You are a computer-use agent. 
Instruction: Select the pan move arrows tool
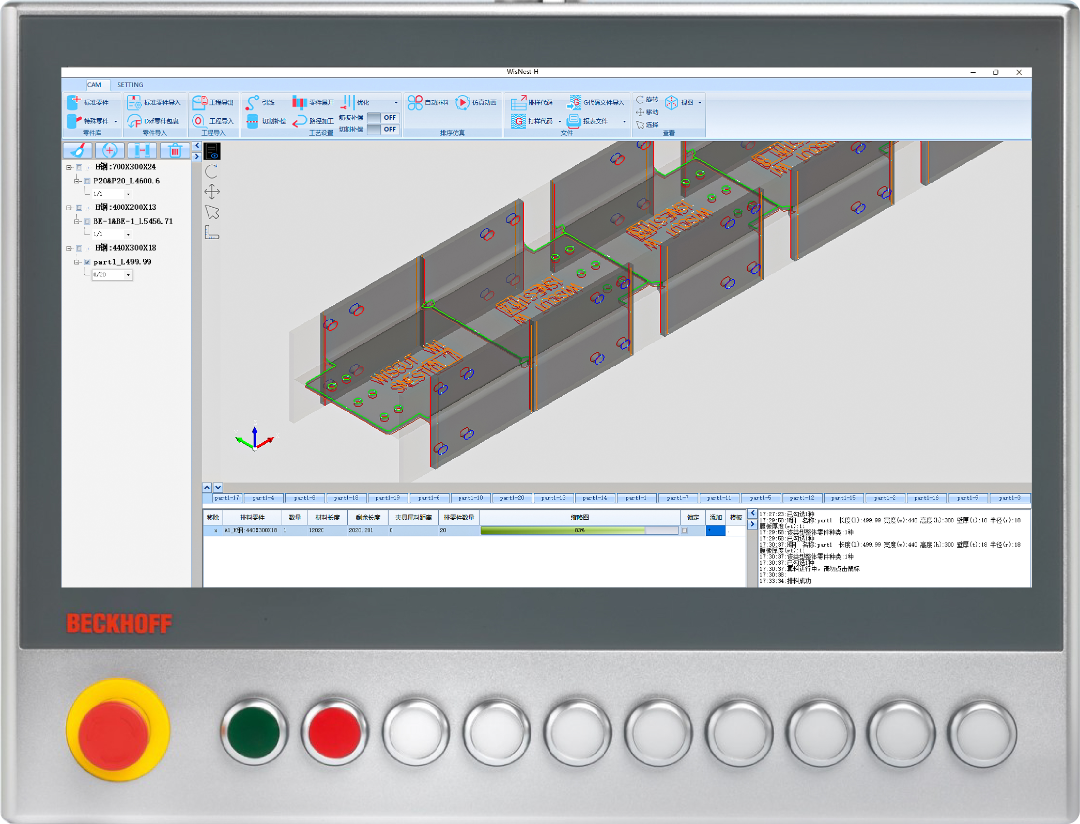211,192
